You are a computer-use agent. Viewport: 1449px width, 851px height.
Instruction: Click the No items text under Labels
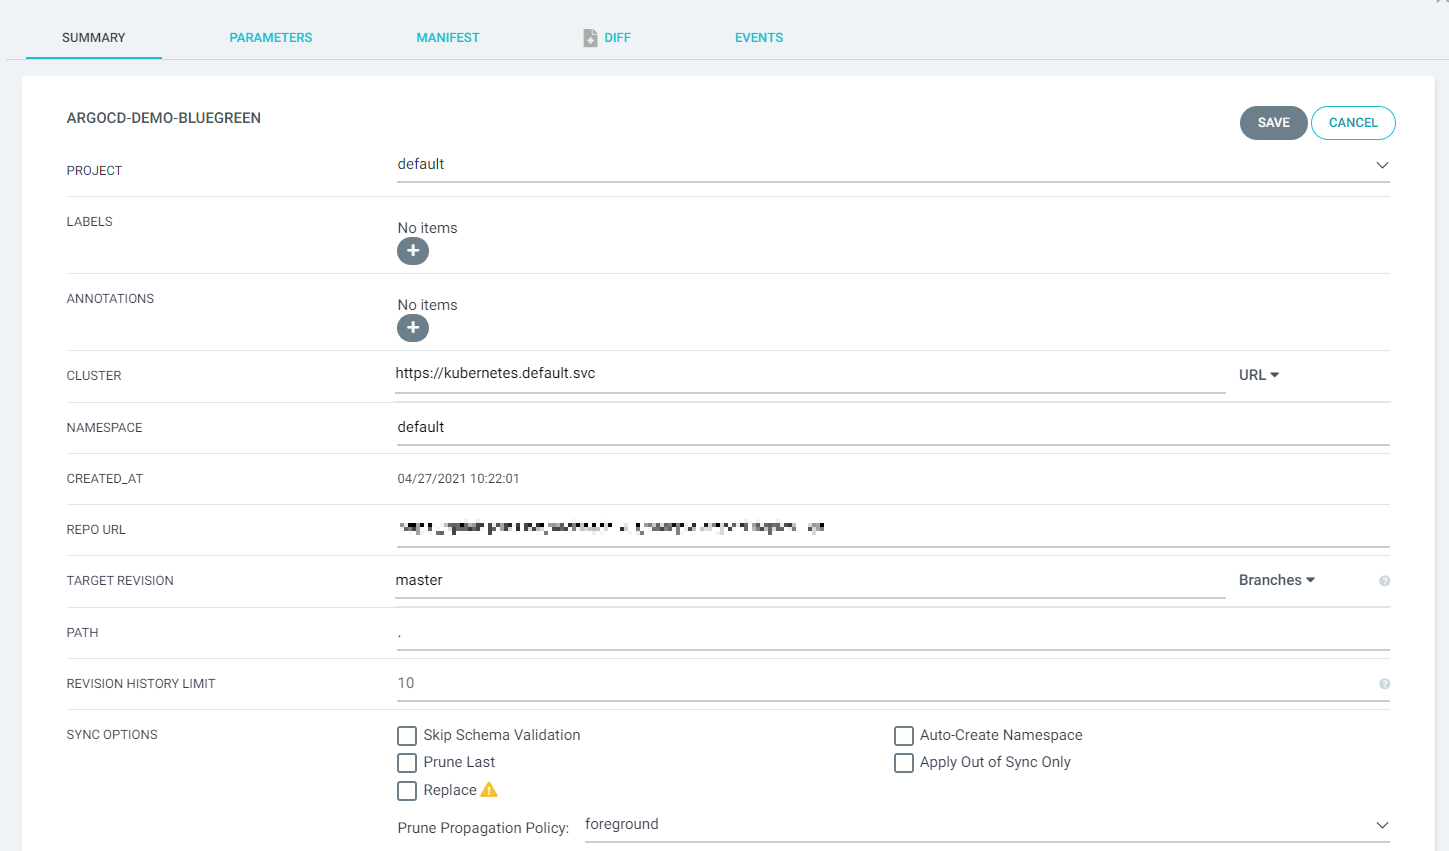click(427, 228)
